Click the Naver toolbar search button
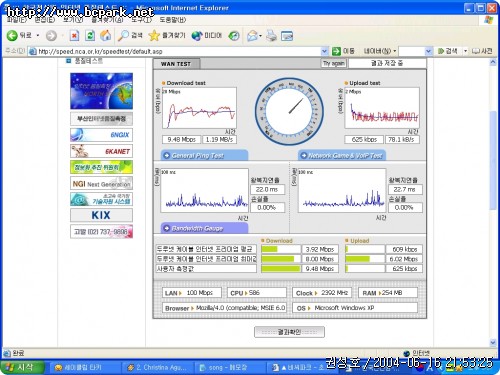 448,51
